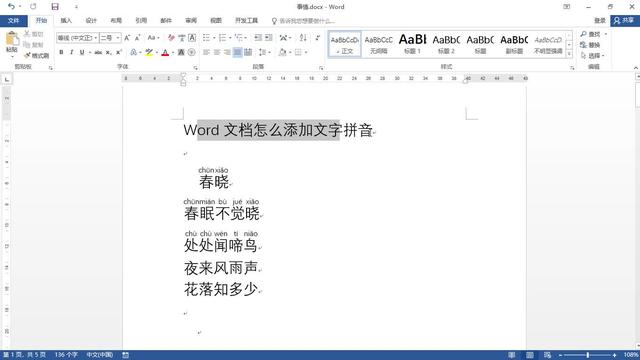Expand the bullets list dropdown arrow
Viewport: 640px width, 360px height.
pos(214,38)
